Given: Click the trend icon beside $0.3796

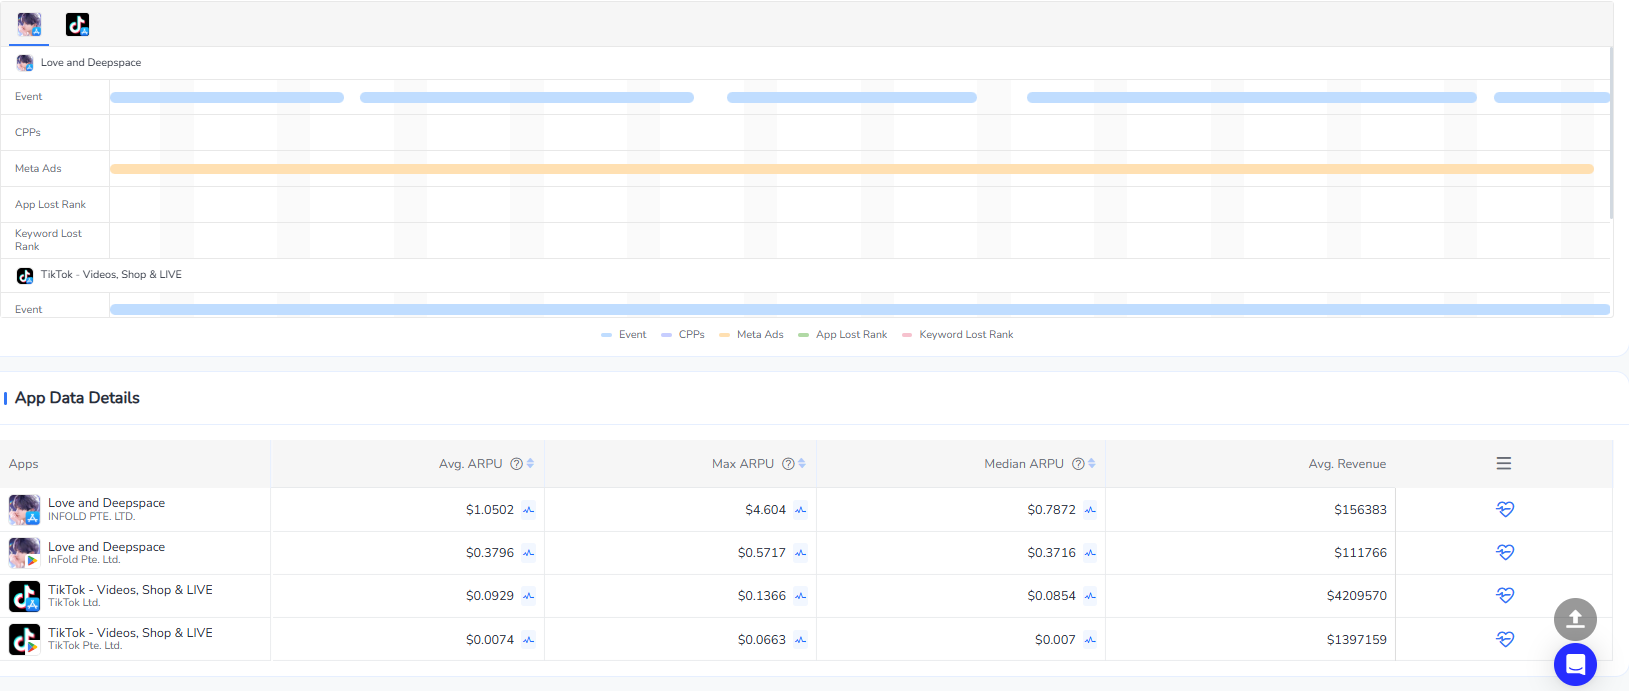Looking at the screenshot, I should click(528, 553).
